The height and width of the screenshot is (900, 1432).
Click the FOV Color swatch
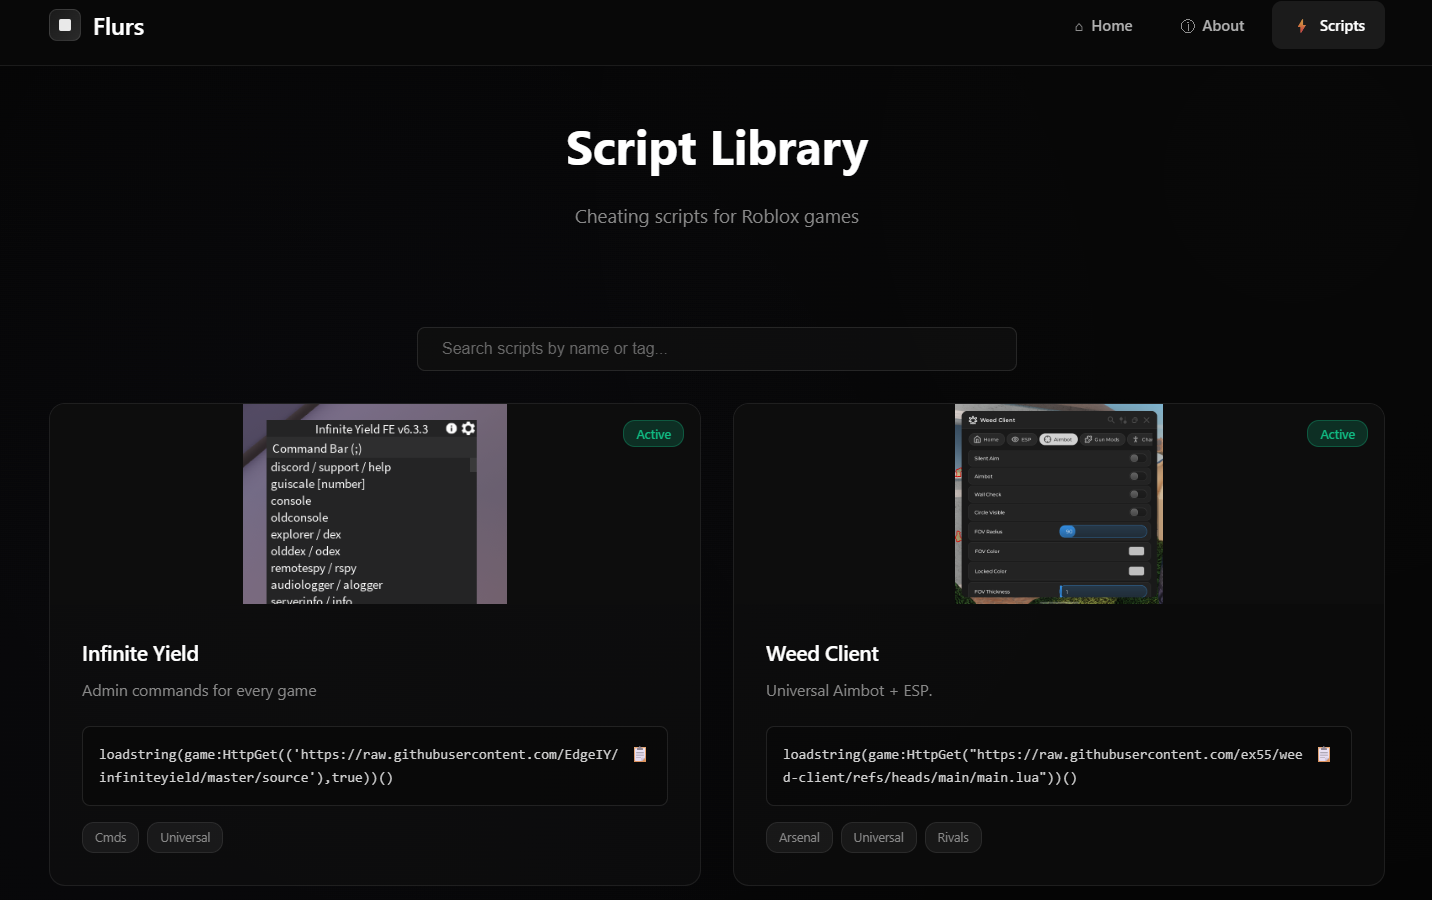tap(1136, 551)
